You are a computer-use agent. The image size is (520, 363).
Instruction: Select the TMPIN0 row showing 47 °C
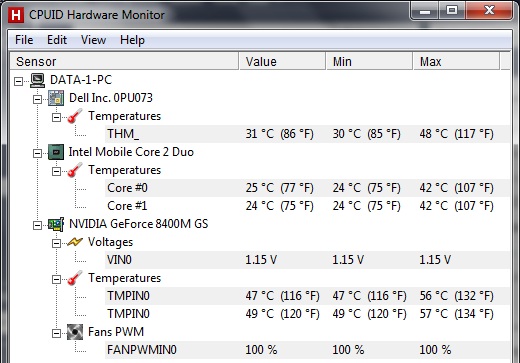[307, 296]
